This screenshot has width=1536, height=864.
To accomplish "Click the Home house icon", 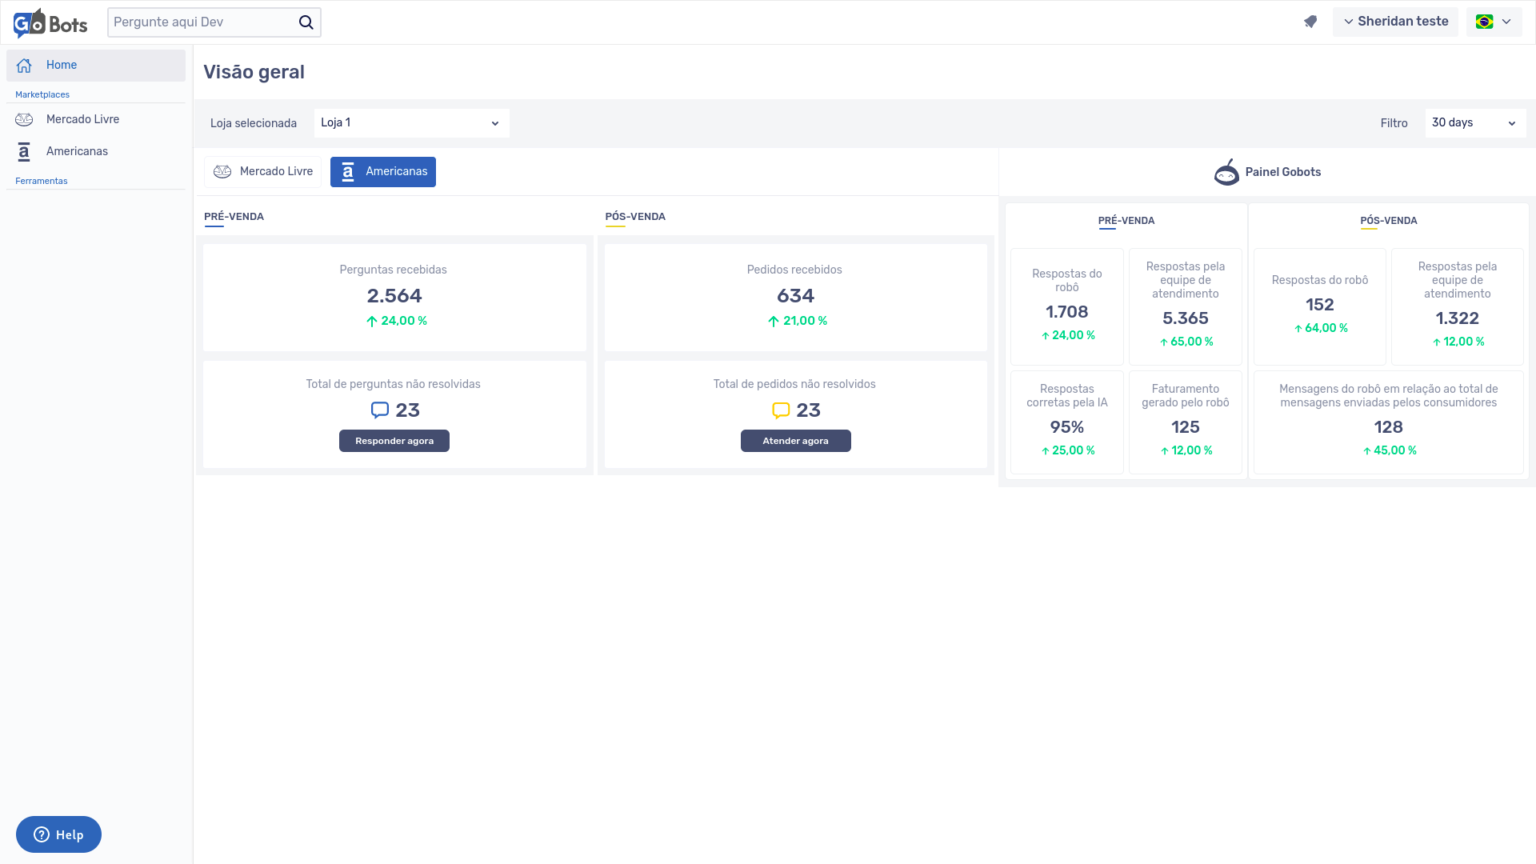I will tap(24, 65).
